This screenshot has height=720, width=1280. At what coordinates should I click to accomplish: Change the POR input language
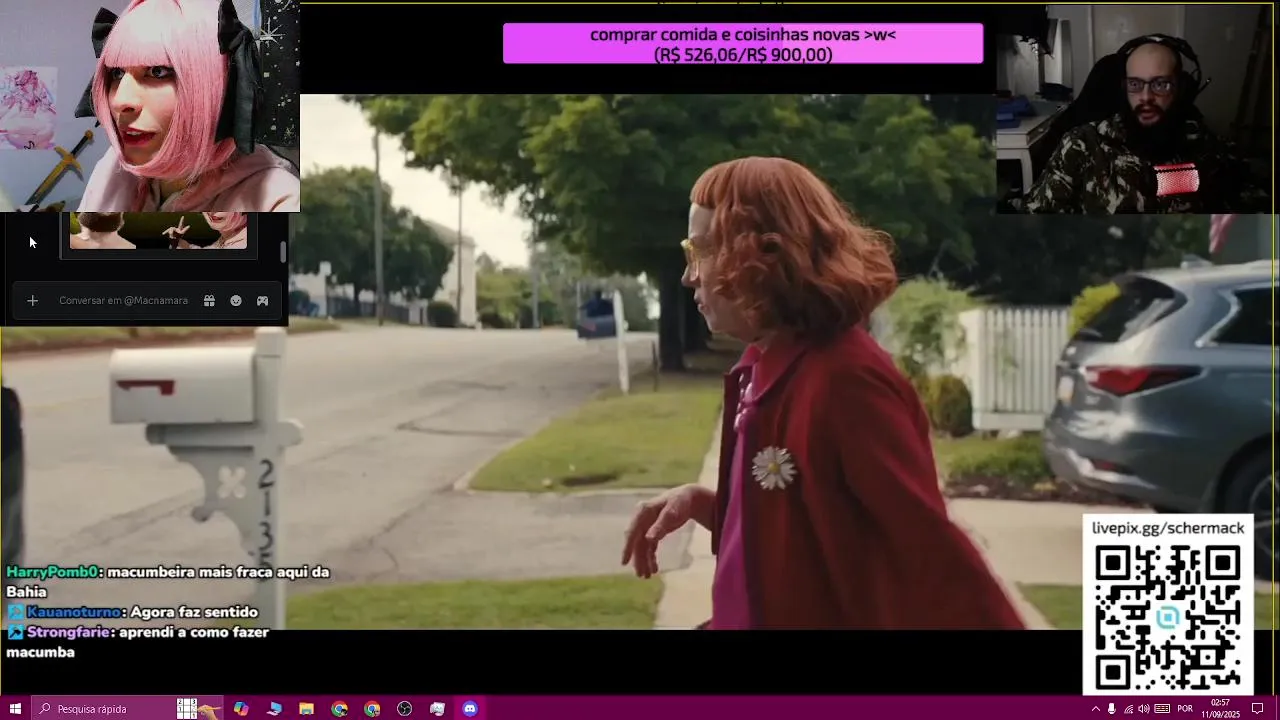pos(1185,709)
